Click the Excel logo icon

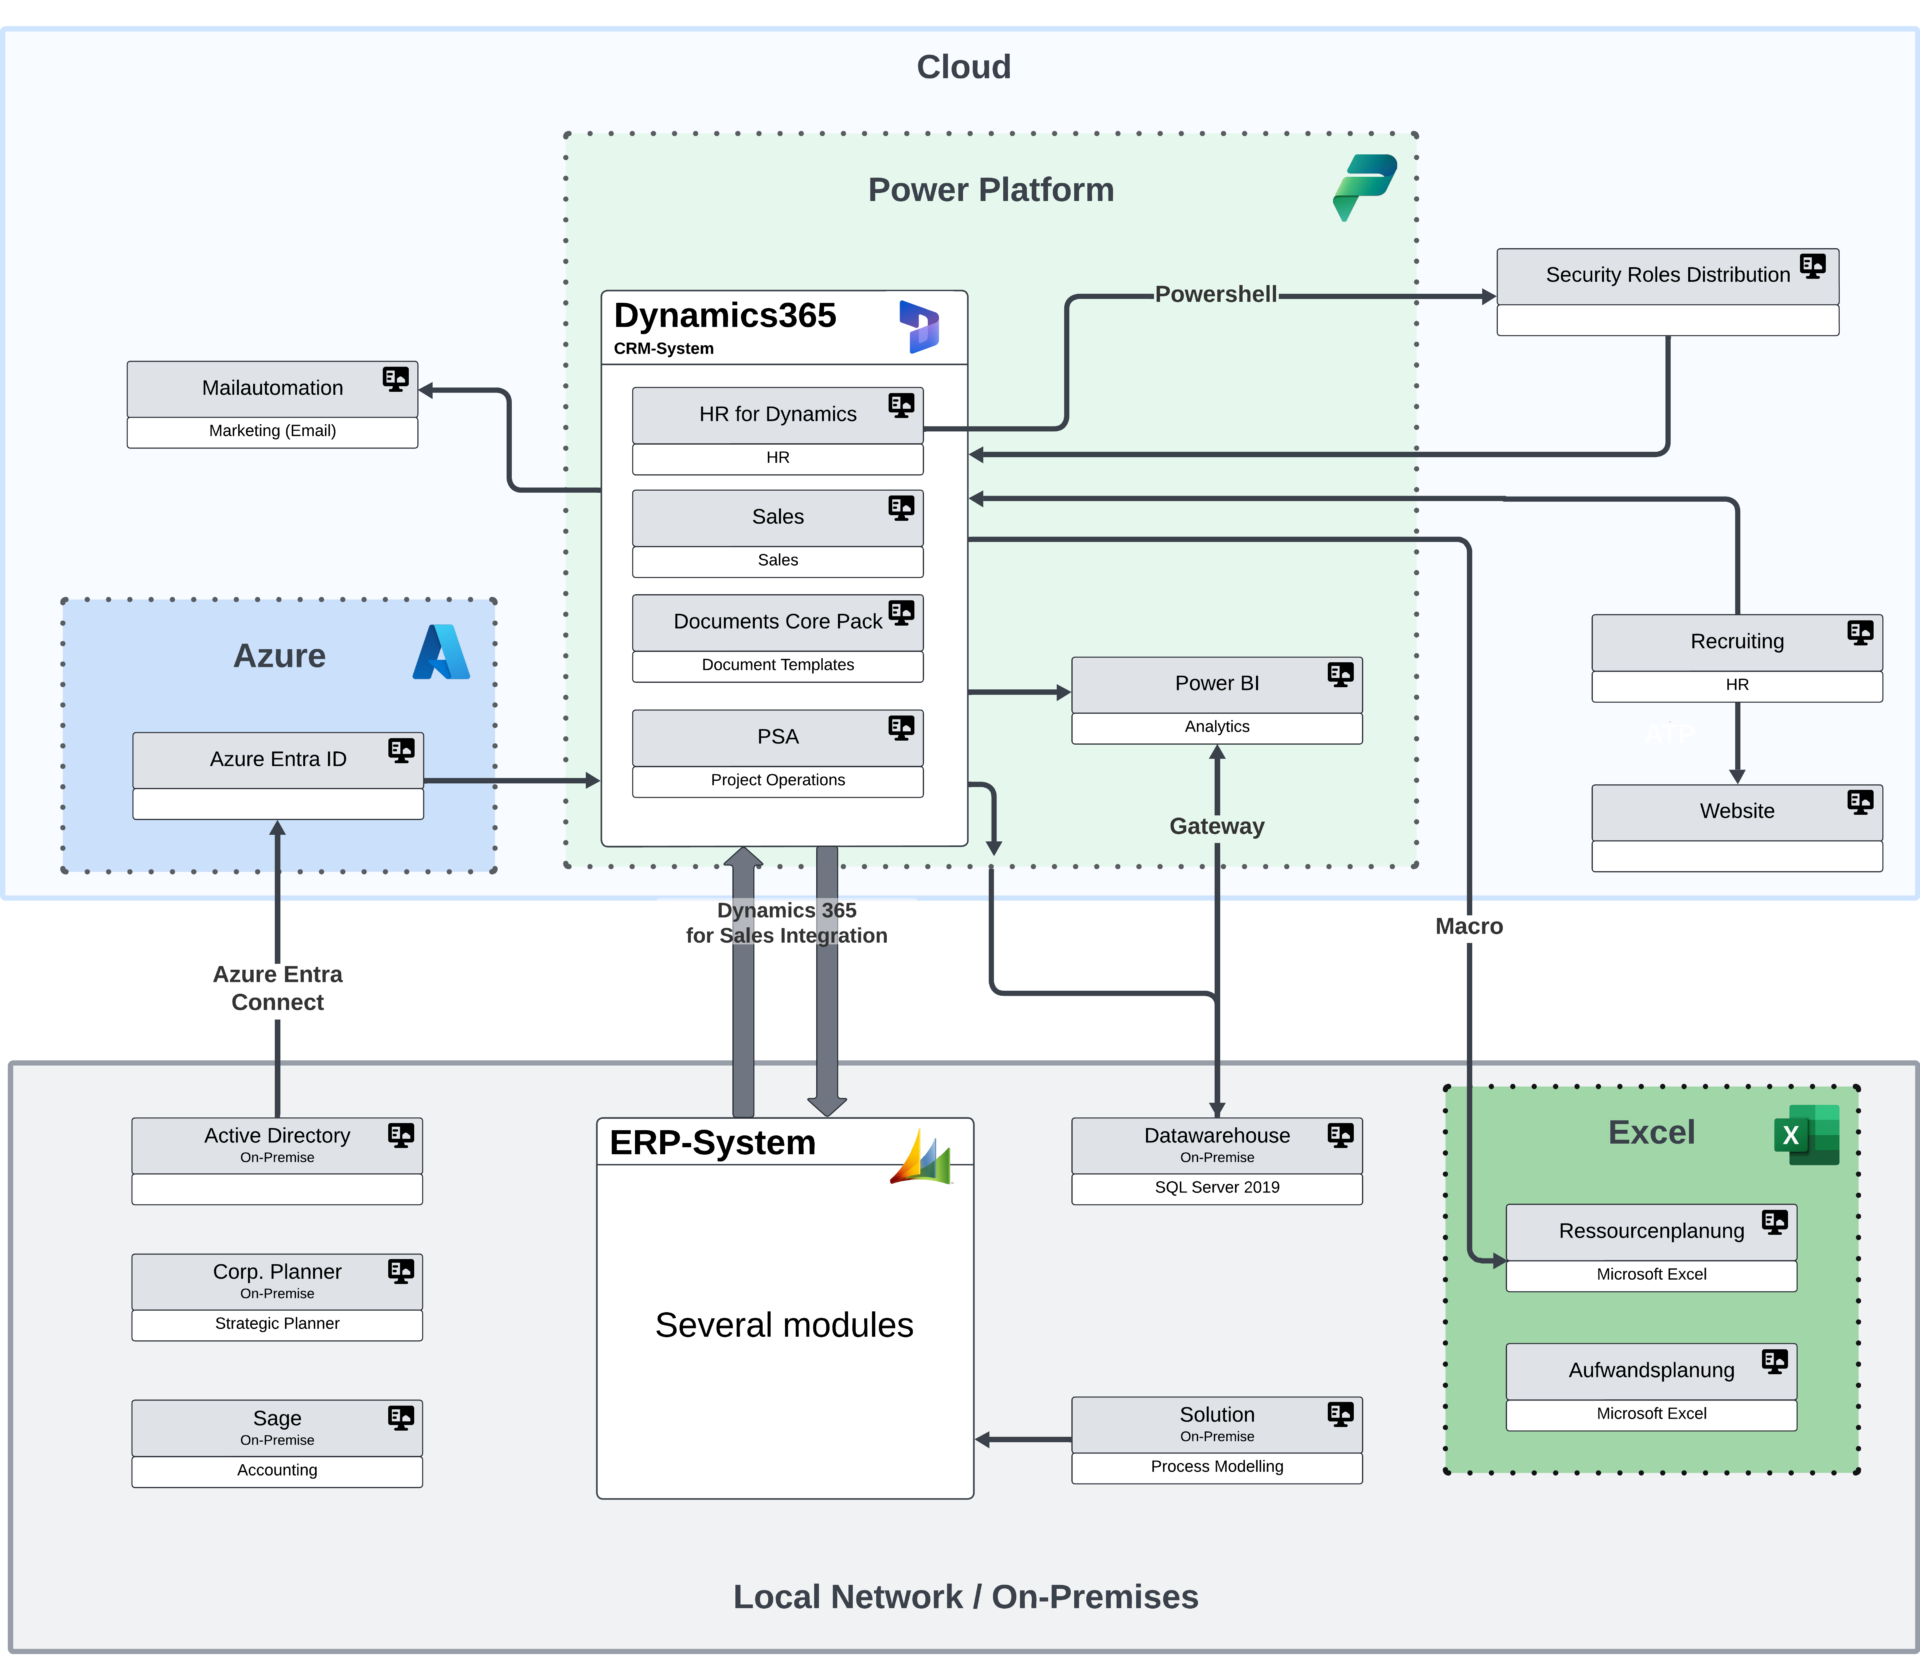coord(1807,1134)
